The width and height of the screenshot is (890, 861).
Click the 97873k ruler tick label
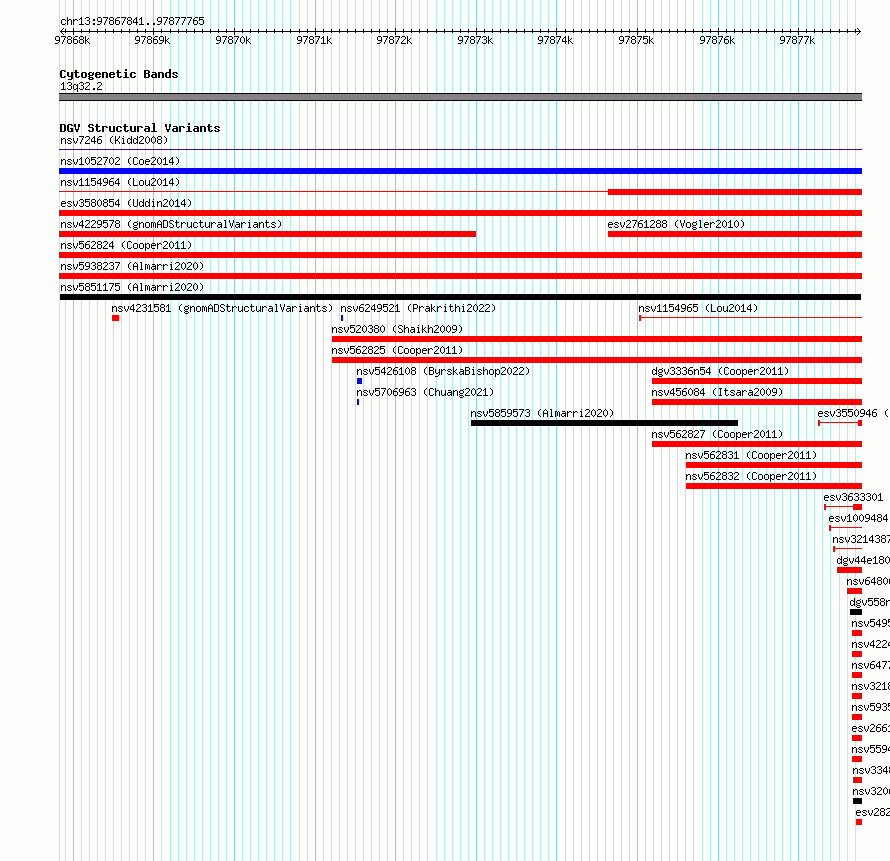475,40
